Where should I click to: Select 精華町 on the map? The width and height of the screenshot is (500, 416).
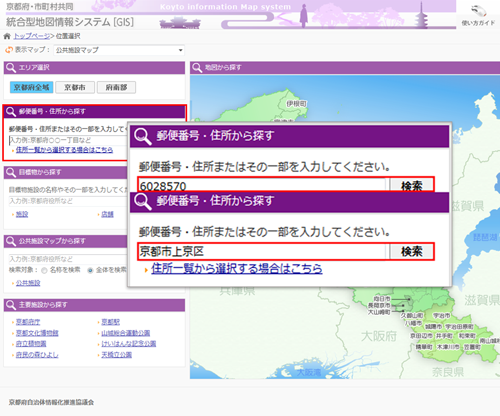click(424, 347)
